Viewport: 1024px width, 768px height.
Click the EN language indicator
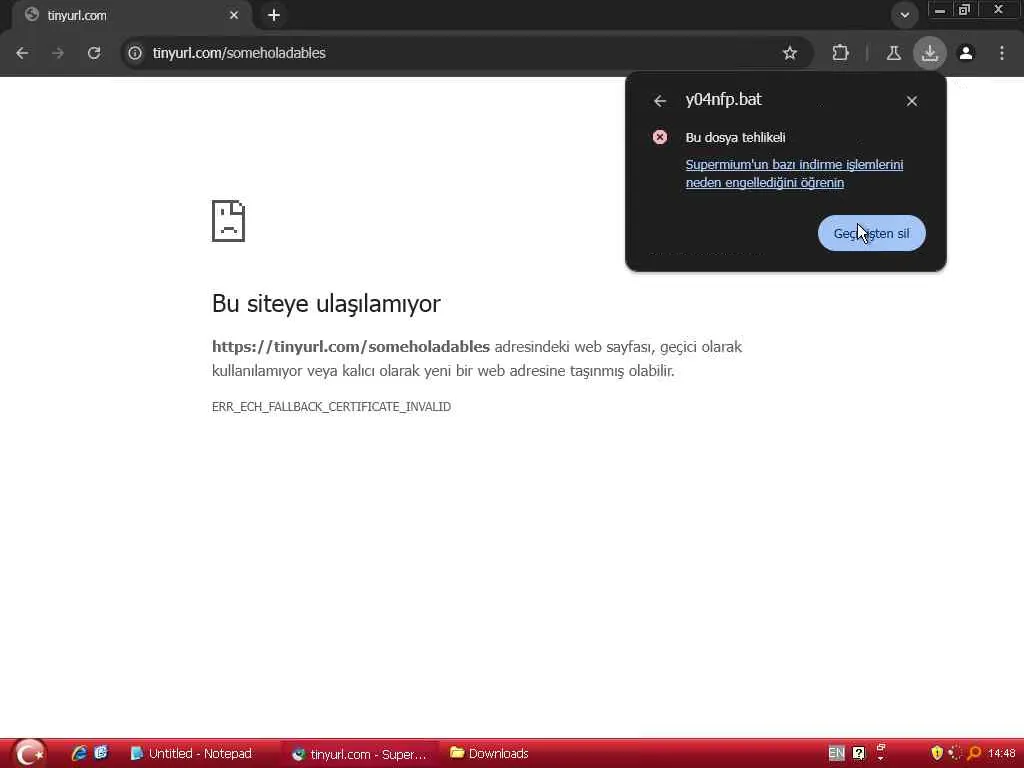click(x=836, y=753)
